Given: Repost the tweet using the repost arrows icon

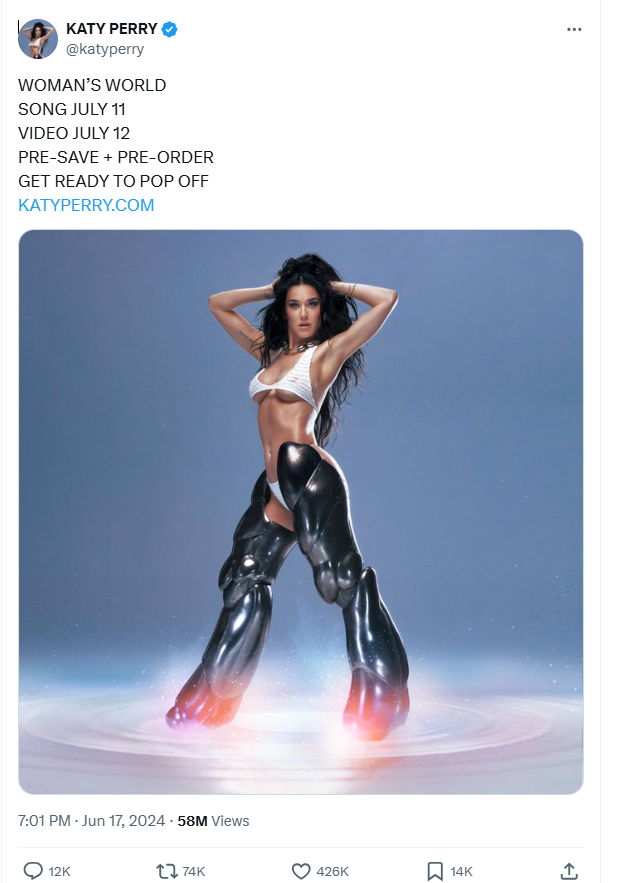Looking at the screenshot, I should tap(167, 871).
